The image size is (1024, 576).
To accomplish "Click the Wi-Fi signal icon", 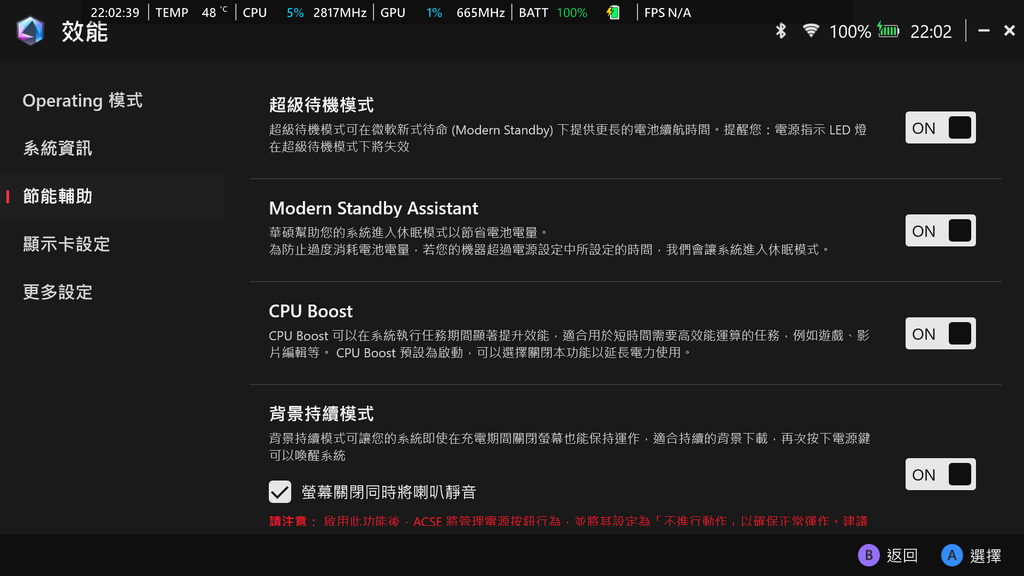I will (810, 31).
